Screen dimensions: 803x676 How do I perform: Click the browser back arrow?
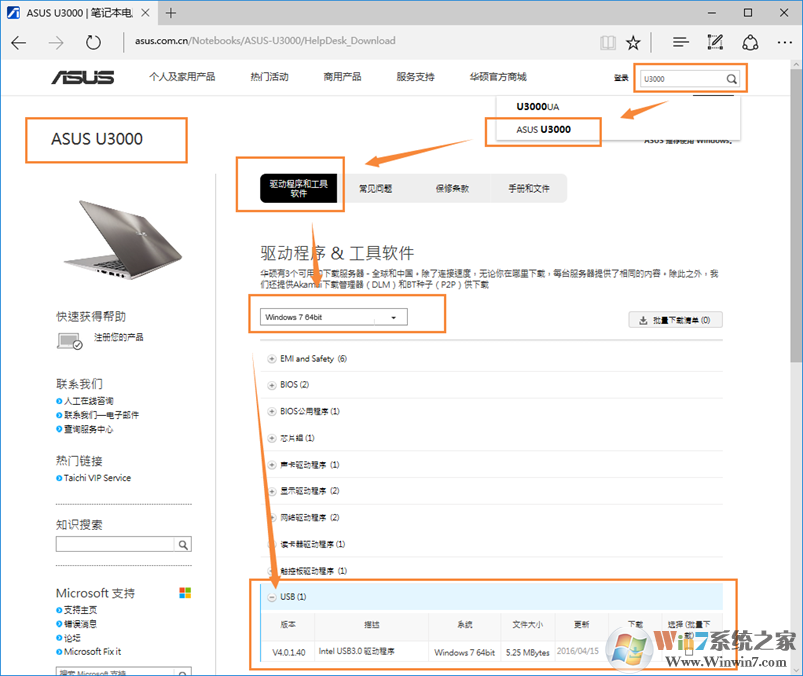click(19, 42)
